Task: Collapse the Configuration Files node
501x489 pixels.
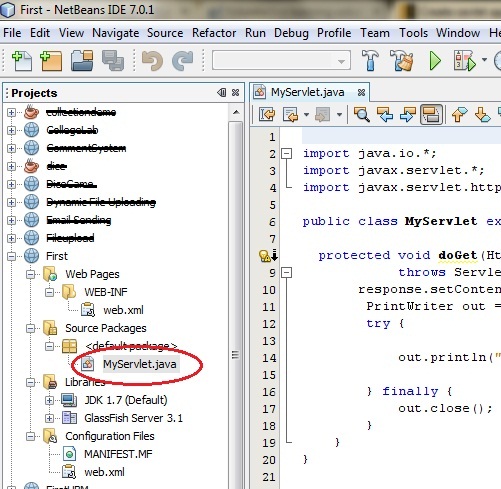Action: pyautogui.click(x=31, y=436)
